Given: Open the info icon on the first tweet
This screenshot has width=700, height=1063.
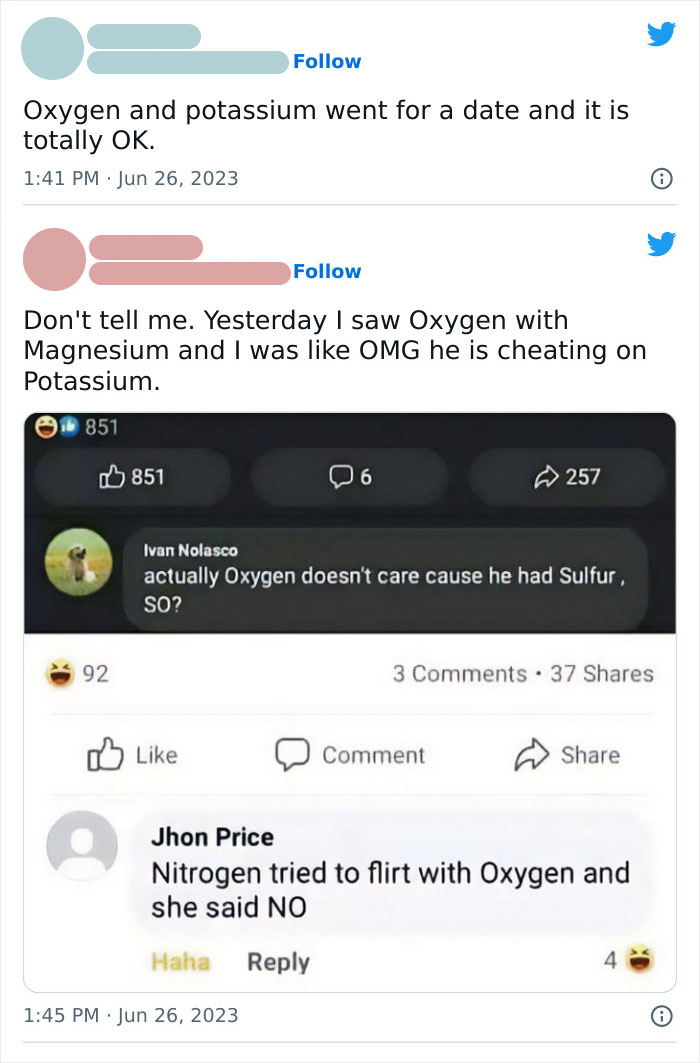Looking at the screenshot, I should pyautogui.click(x=664, y=177).
